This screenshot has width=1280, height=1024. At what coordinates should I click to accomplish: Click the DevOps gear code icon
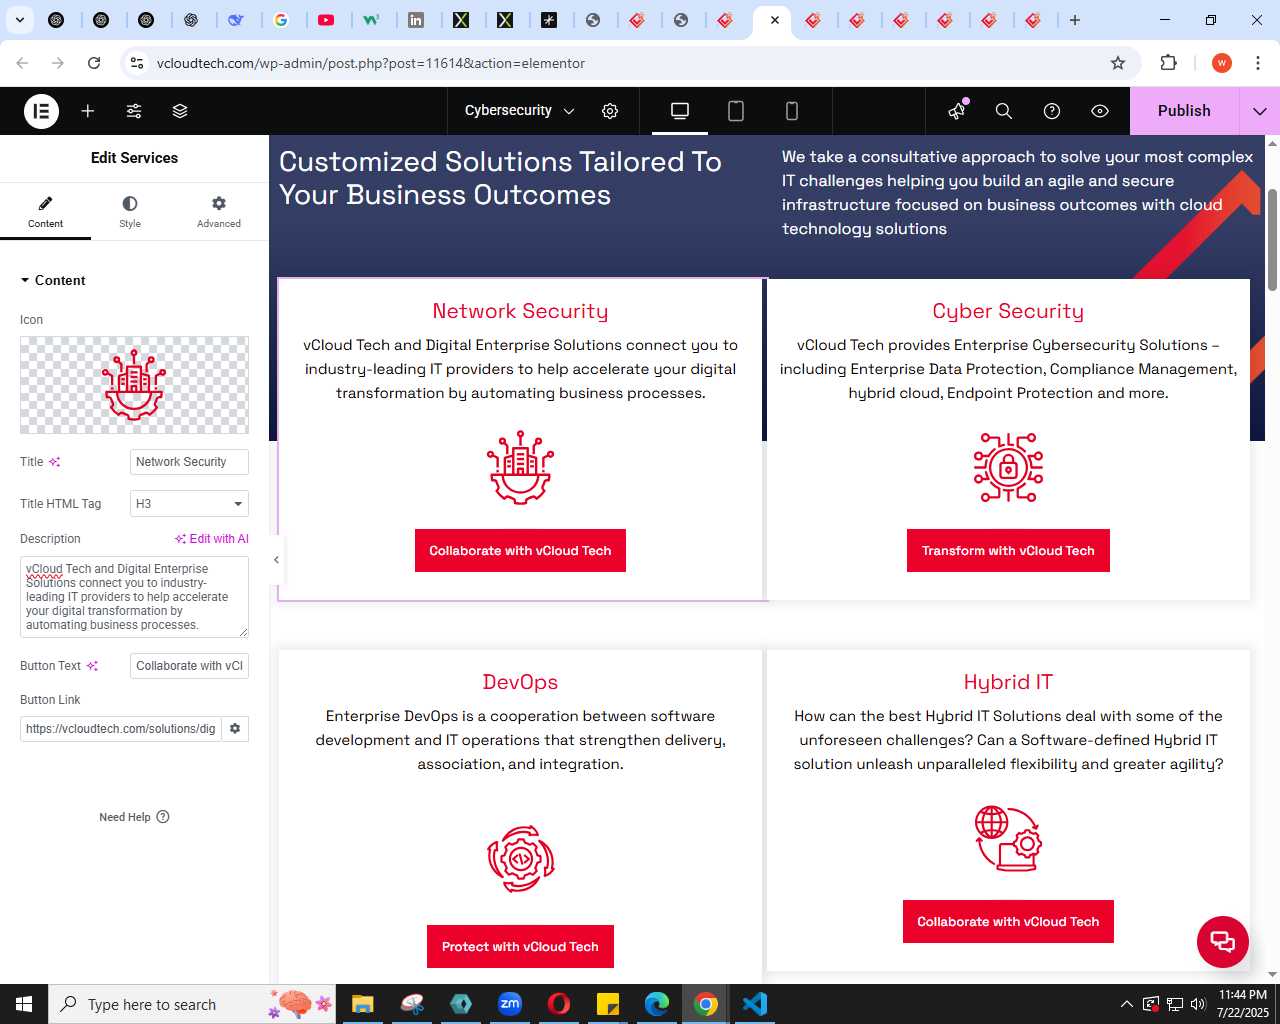pyautogui.click(x=520, y=859)
